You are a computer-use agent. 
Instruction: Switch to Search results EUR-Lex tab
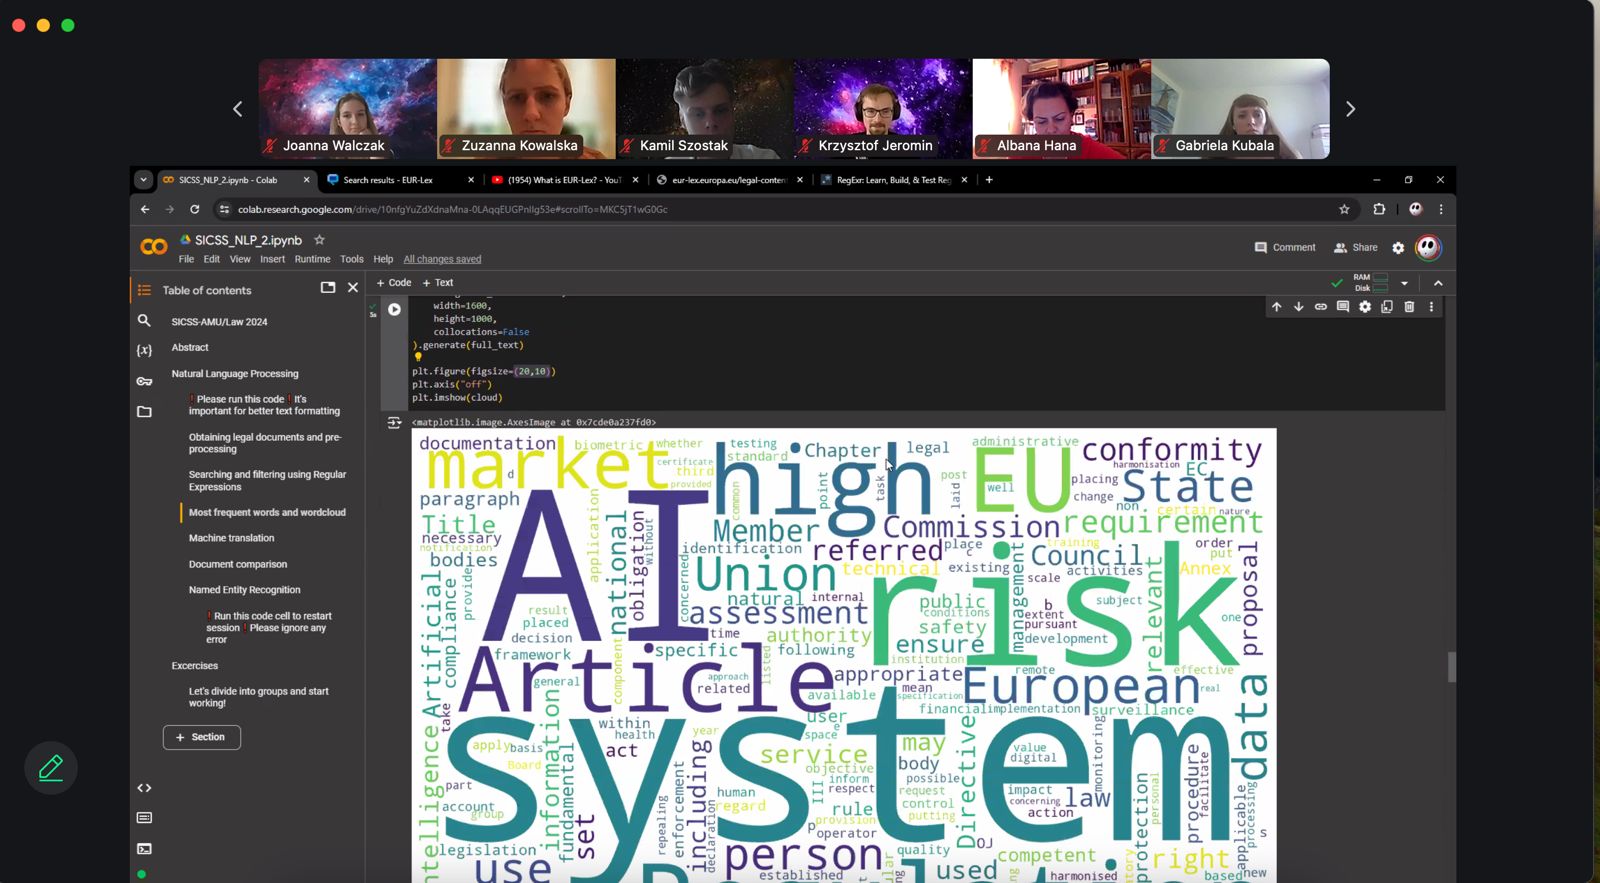coord(400,180)
